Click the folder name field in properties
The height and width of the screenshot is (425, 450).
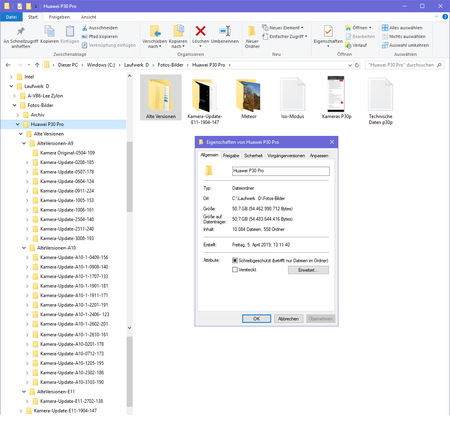281,171
